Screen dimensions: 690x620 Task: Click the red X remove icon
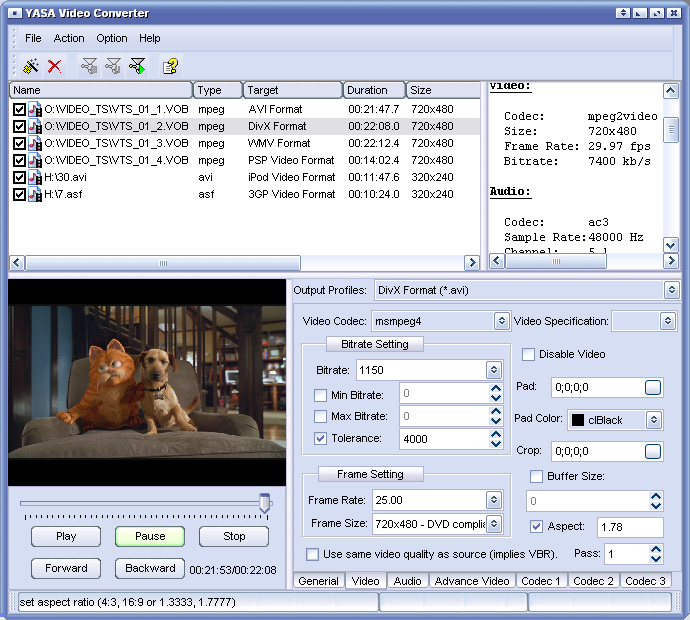55,66
